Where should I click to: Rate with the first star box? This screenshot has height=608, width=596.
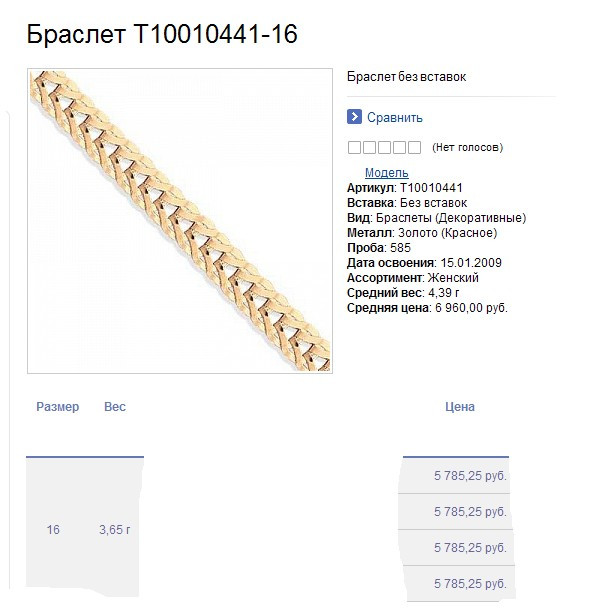point(354,147)
